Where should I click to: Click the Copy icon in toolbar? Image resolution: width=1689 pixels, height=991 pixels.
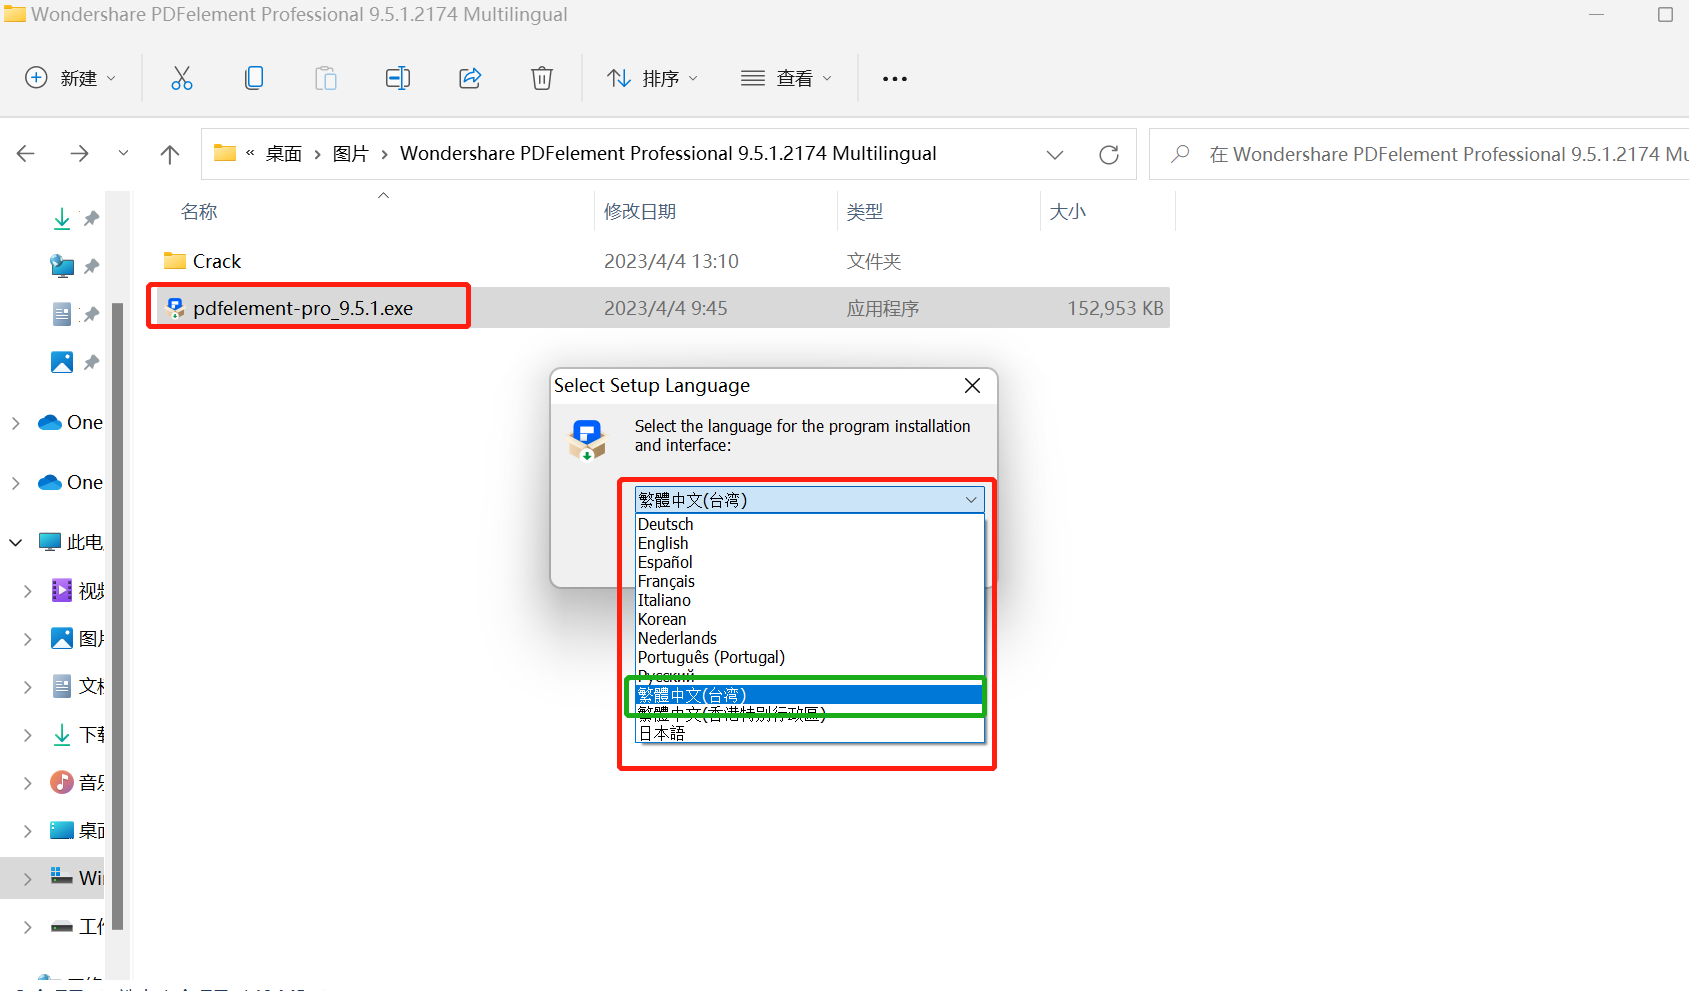tap(254, 78)
